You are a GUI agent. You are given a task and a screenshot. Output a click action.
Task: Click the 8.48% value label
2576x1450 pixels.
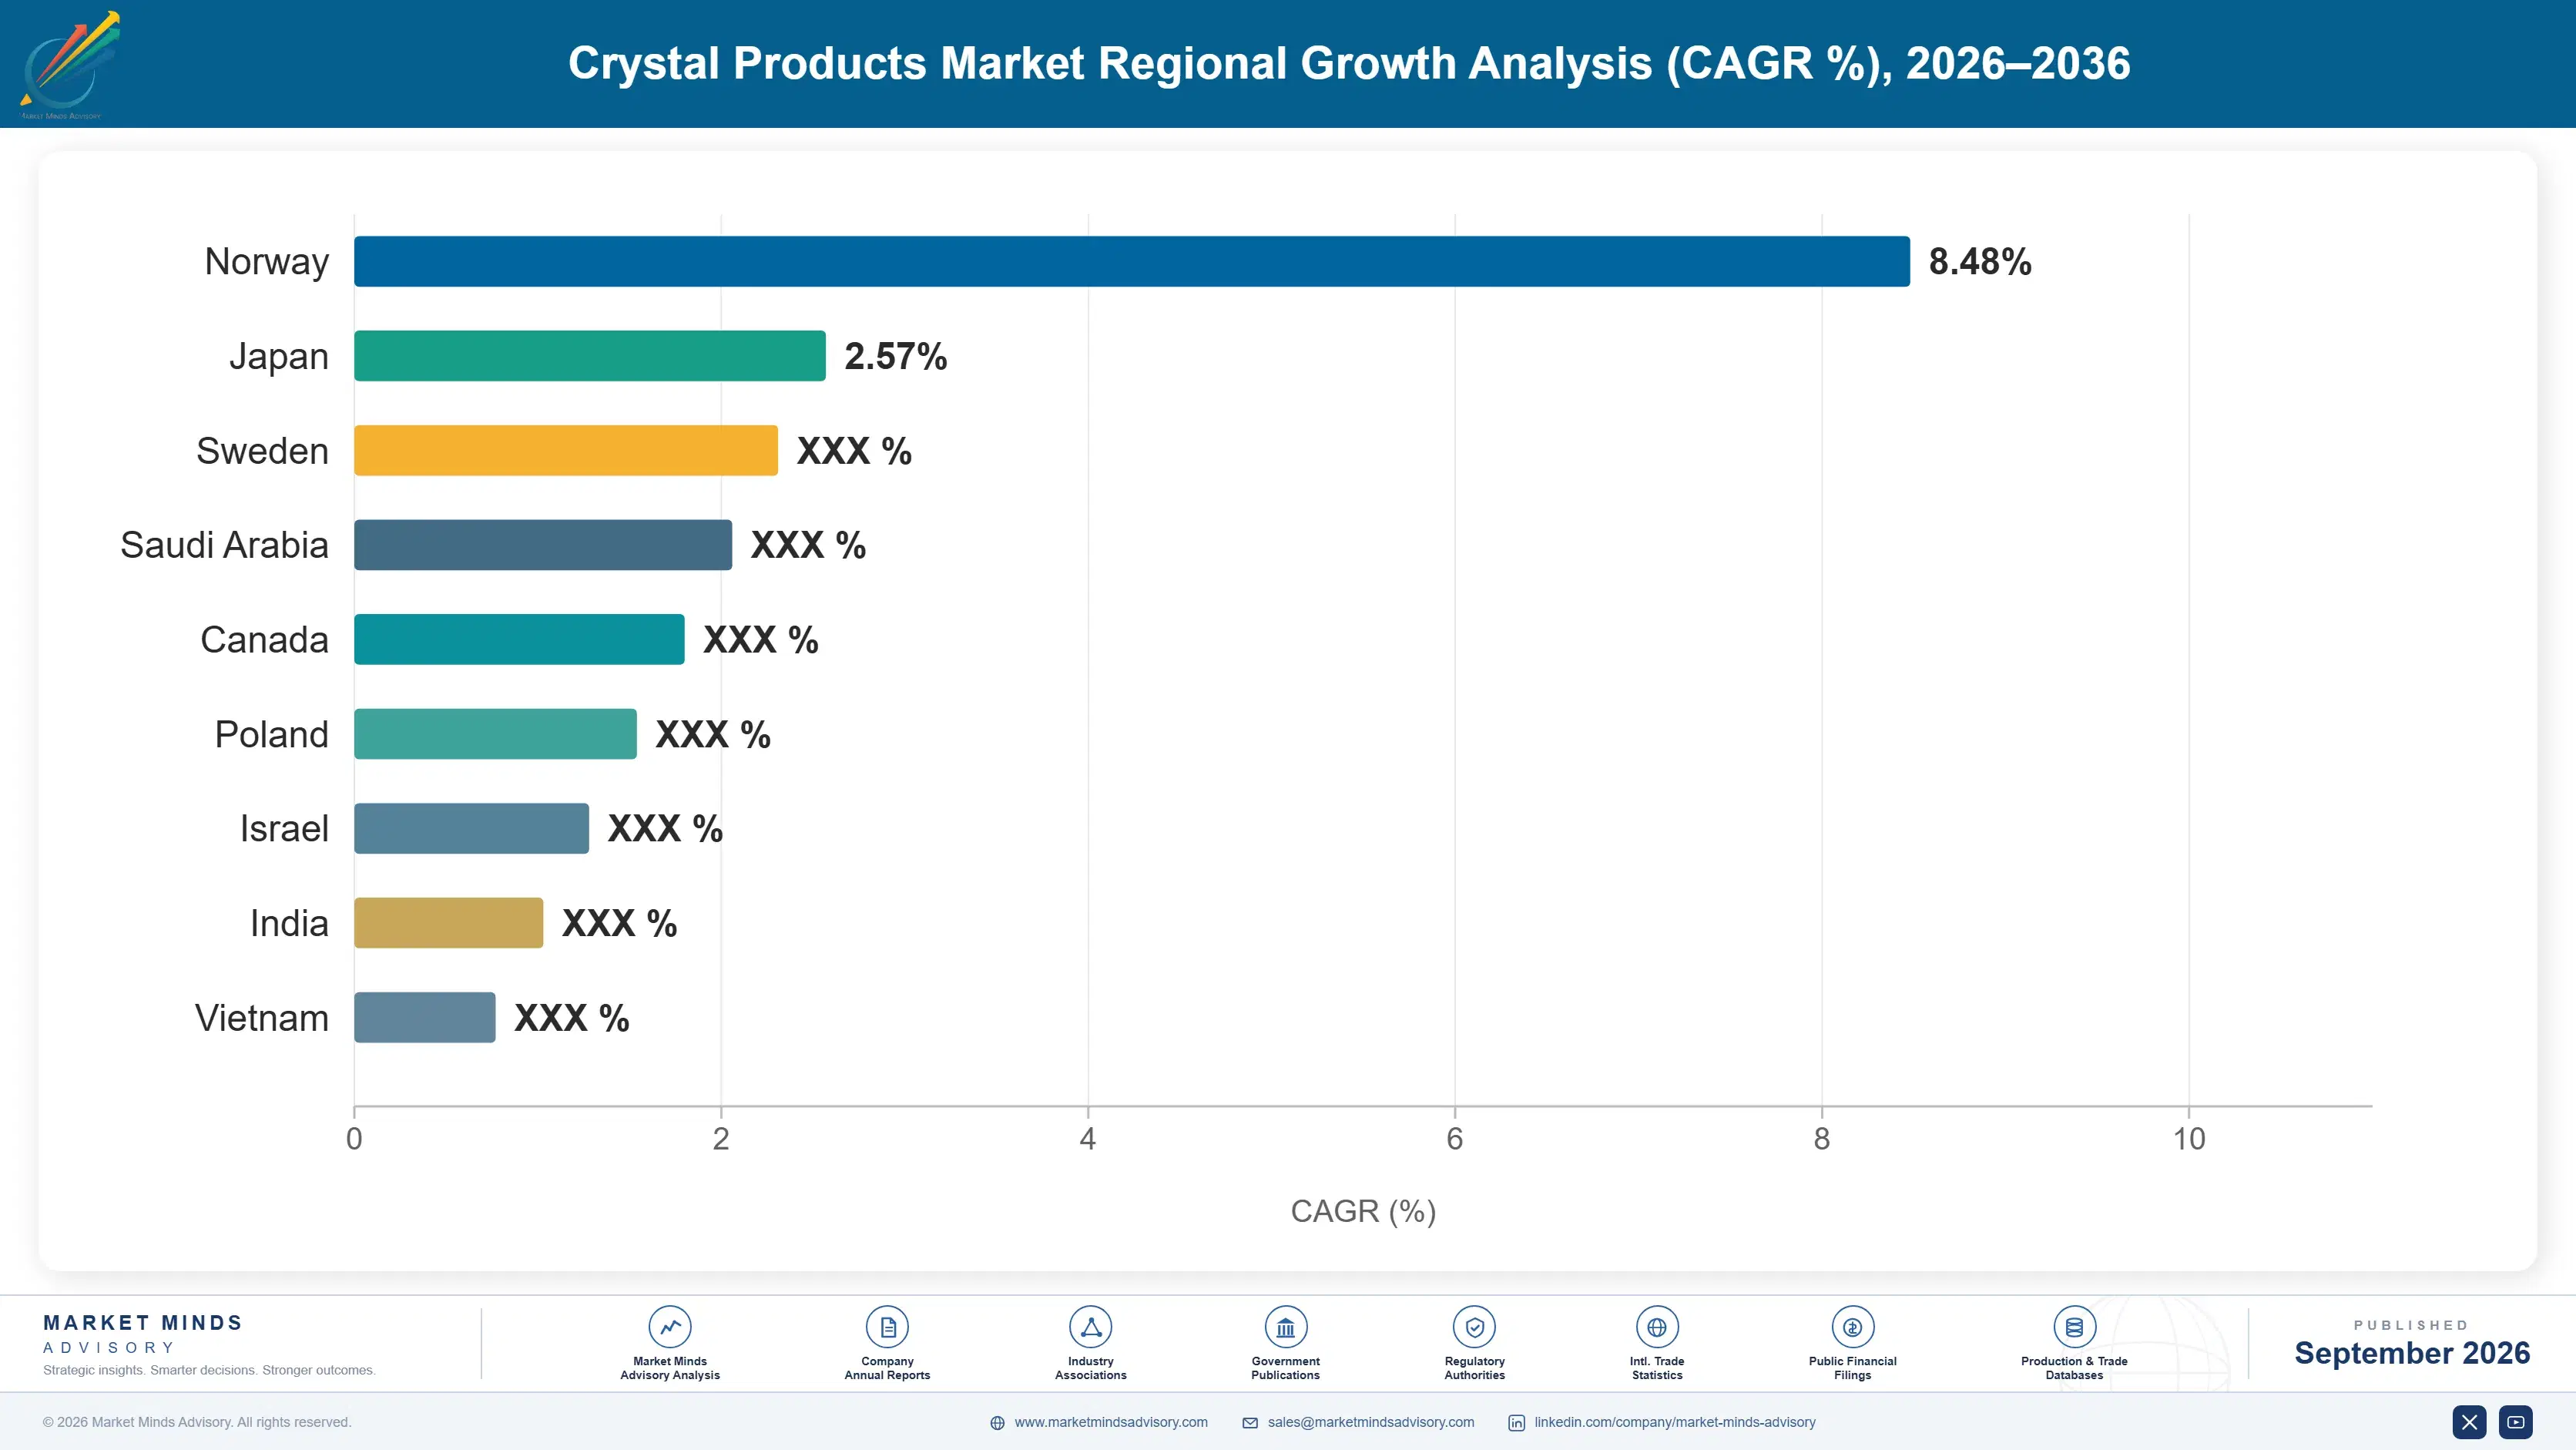1980,262
